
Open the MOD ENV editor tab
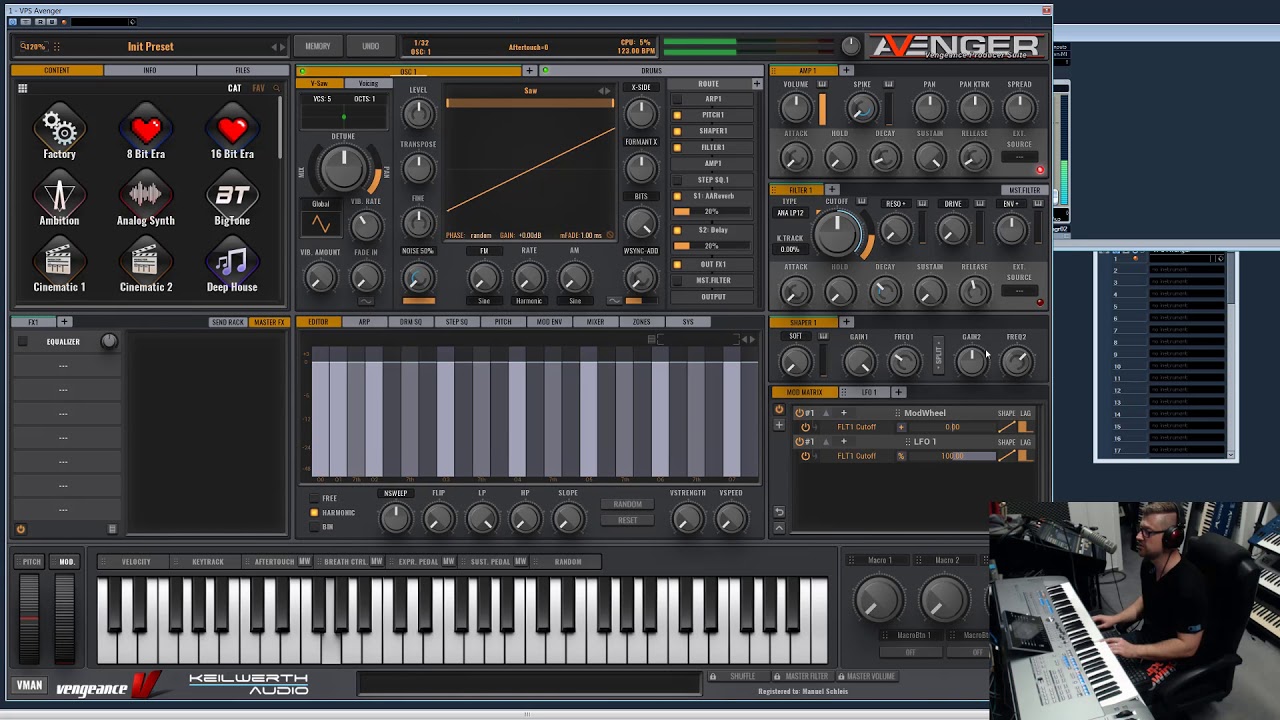(549, 322)
